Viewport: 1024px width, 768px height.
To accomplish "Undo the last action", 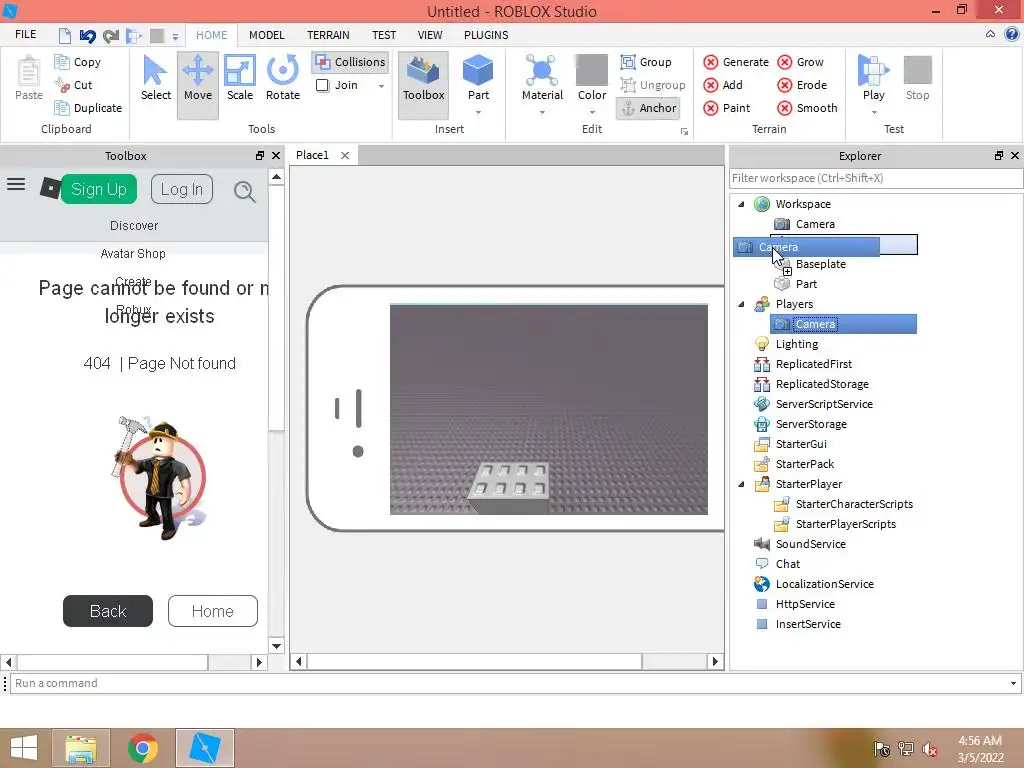I will coord(88,36).
